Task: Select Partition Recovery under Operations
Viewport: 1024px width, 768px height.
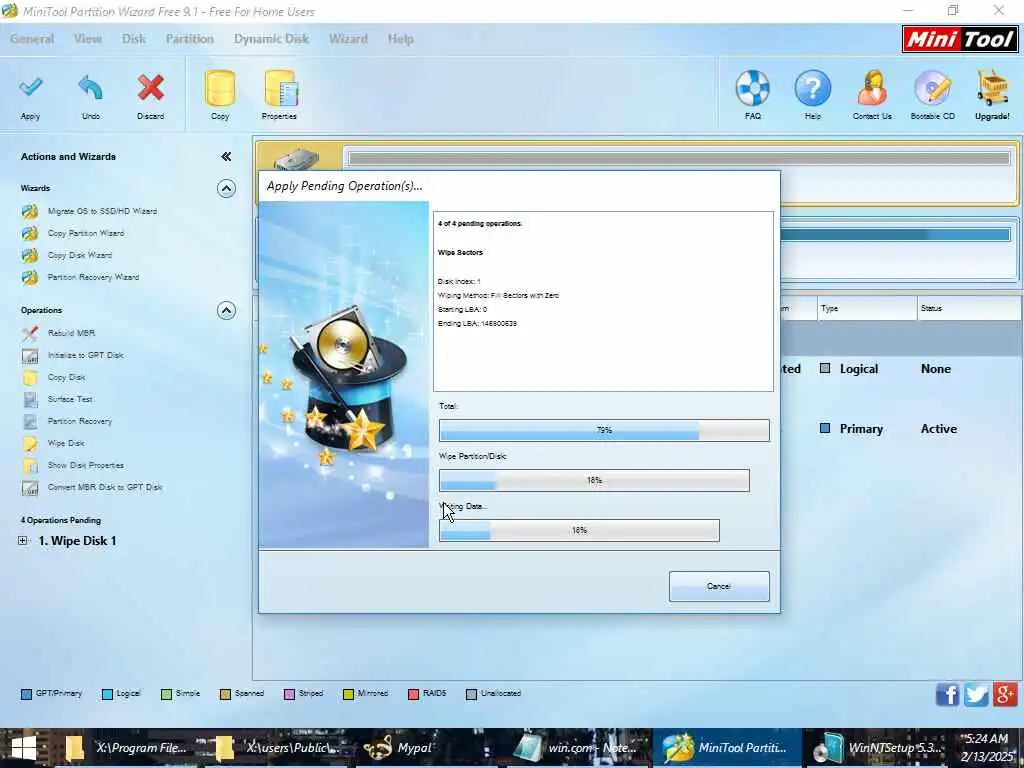Action: tap(80, 421)
